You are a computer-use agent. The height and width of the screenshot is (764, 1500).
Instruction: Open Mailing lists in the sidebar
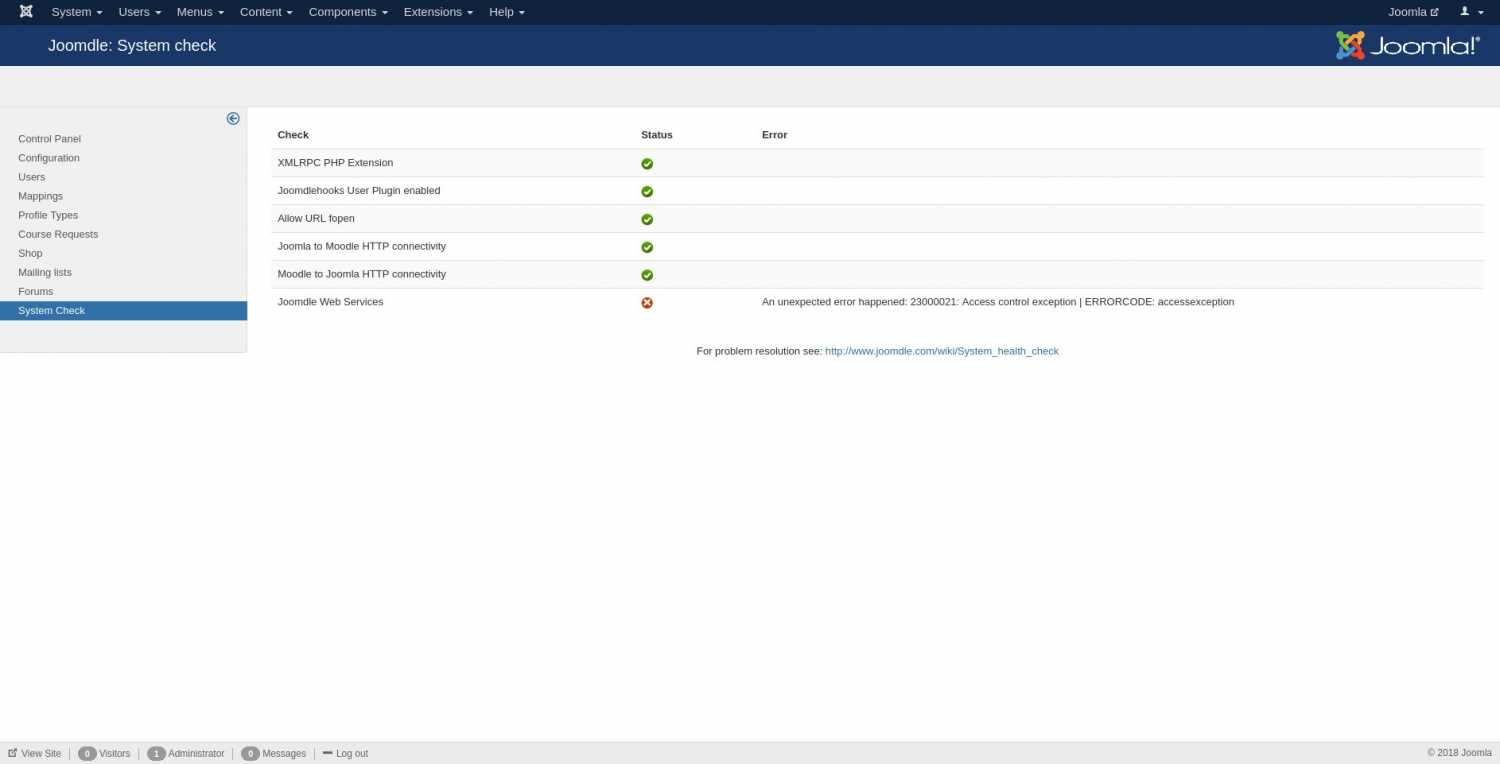(45, 272)
